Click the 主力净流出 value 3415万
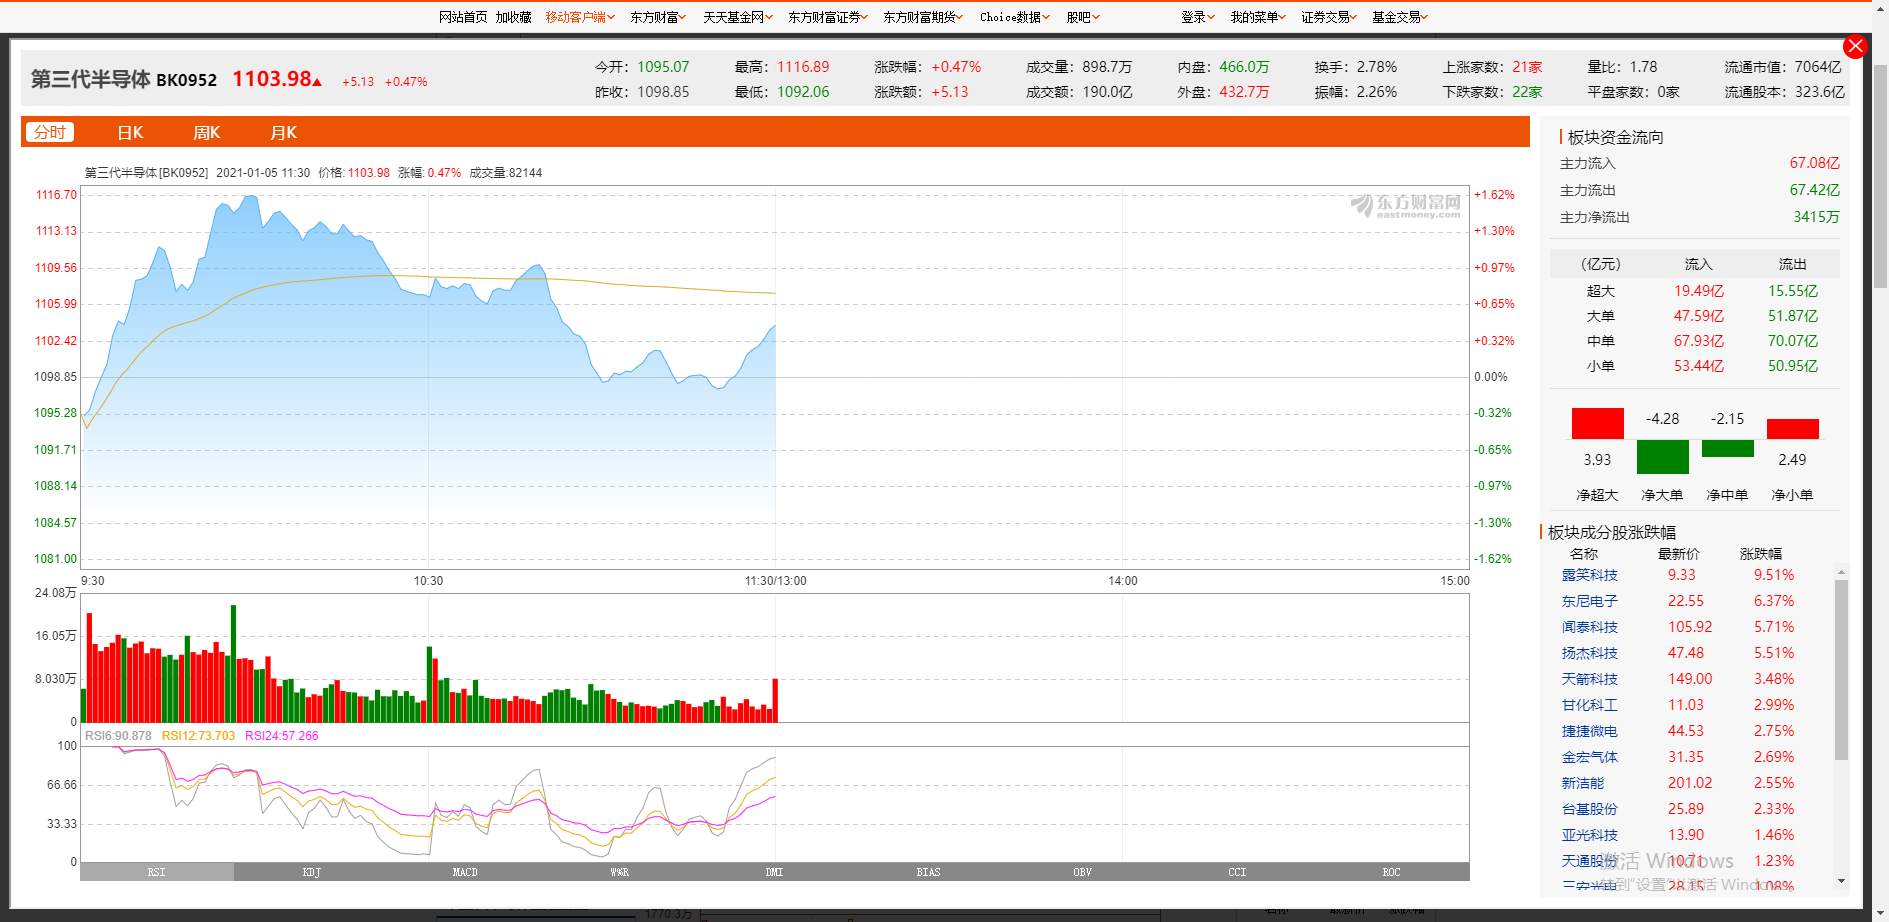 1816,217
